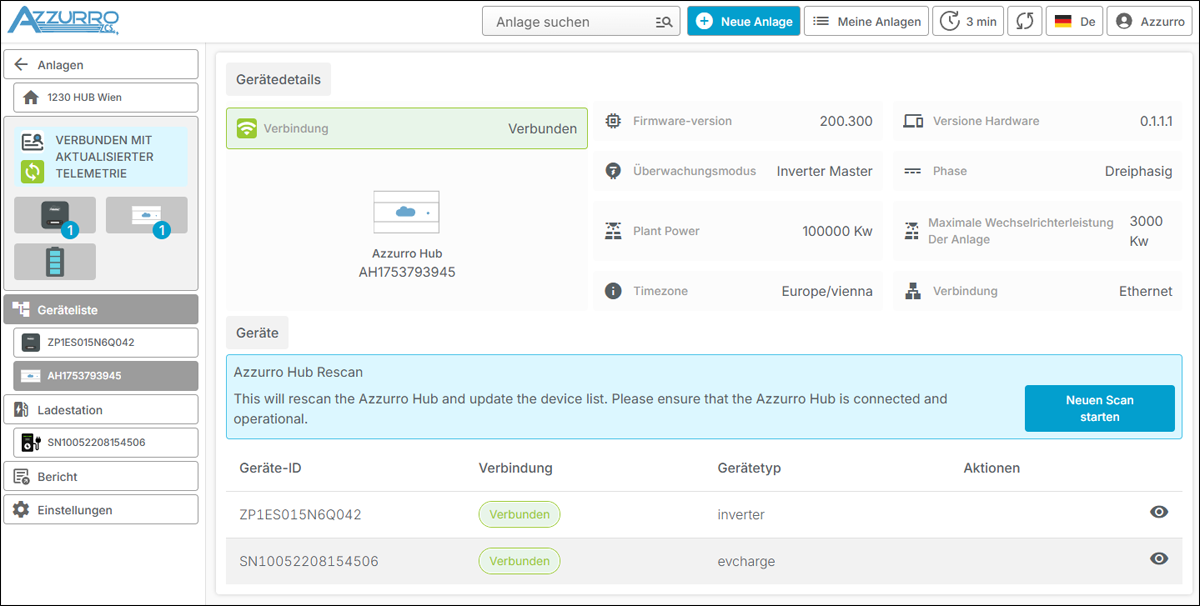Image resolution: width=1200 pixels, height=606 pixels.
Task: Click the hub serial AH1753793945 under image
Action: click(407, 272)
